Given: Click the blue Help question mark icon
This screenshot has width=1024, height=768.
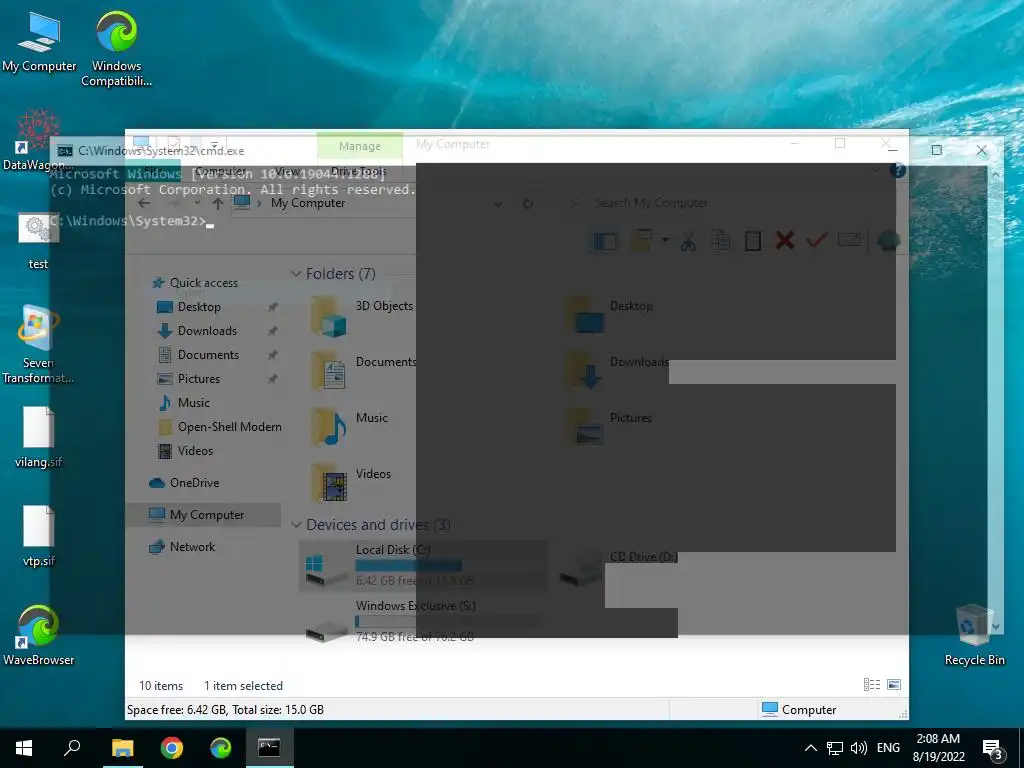Looking at the screenshot, I should pyautogui.click(x=898, y=171).
